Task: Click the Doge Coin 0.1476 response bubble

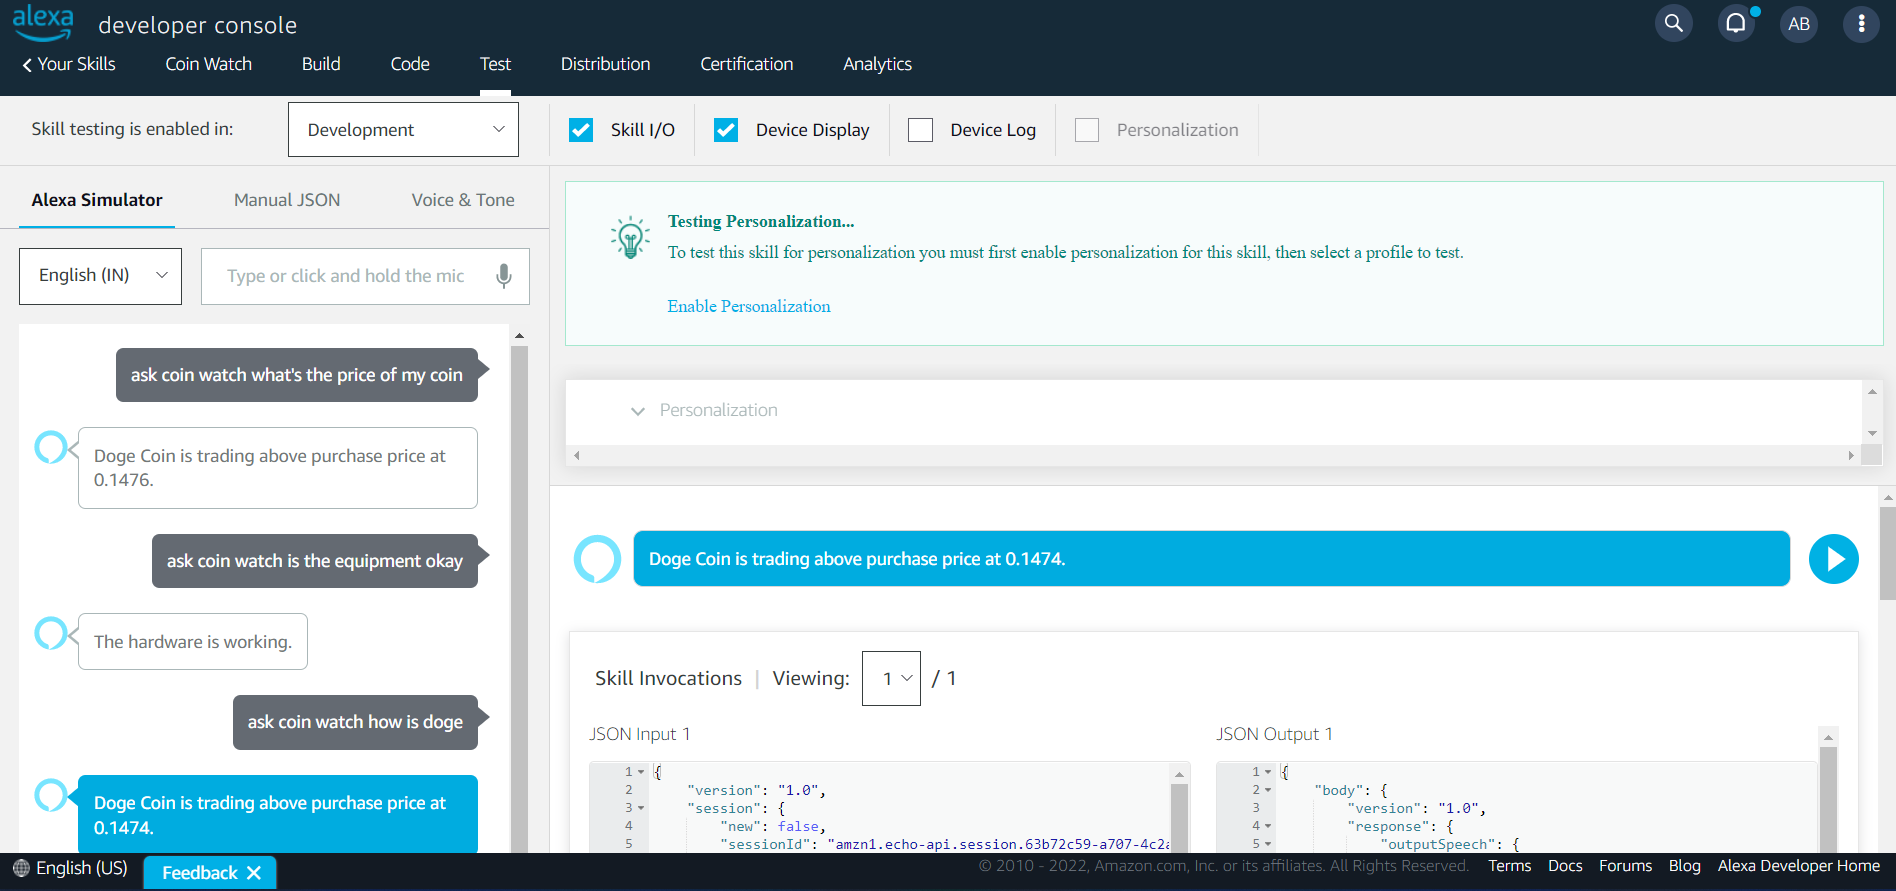Action: tap(278, 468)
